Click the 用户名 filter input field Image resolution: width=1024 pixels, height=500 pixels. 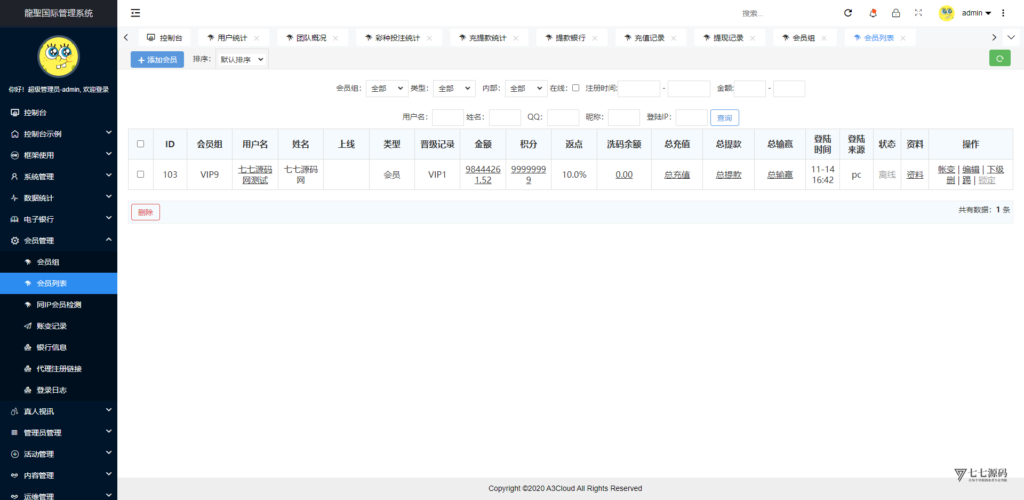point(448,117)
